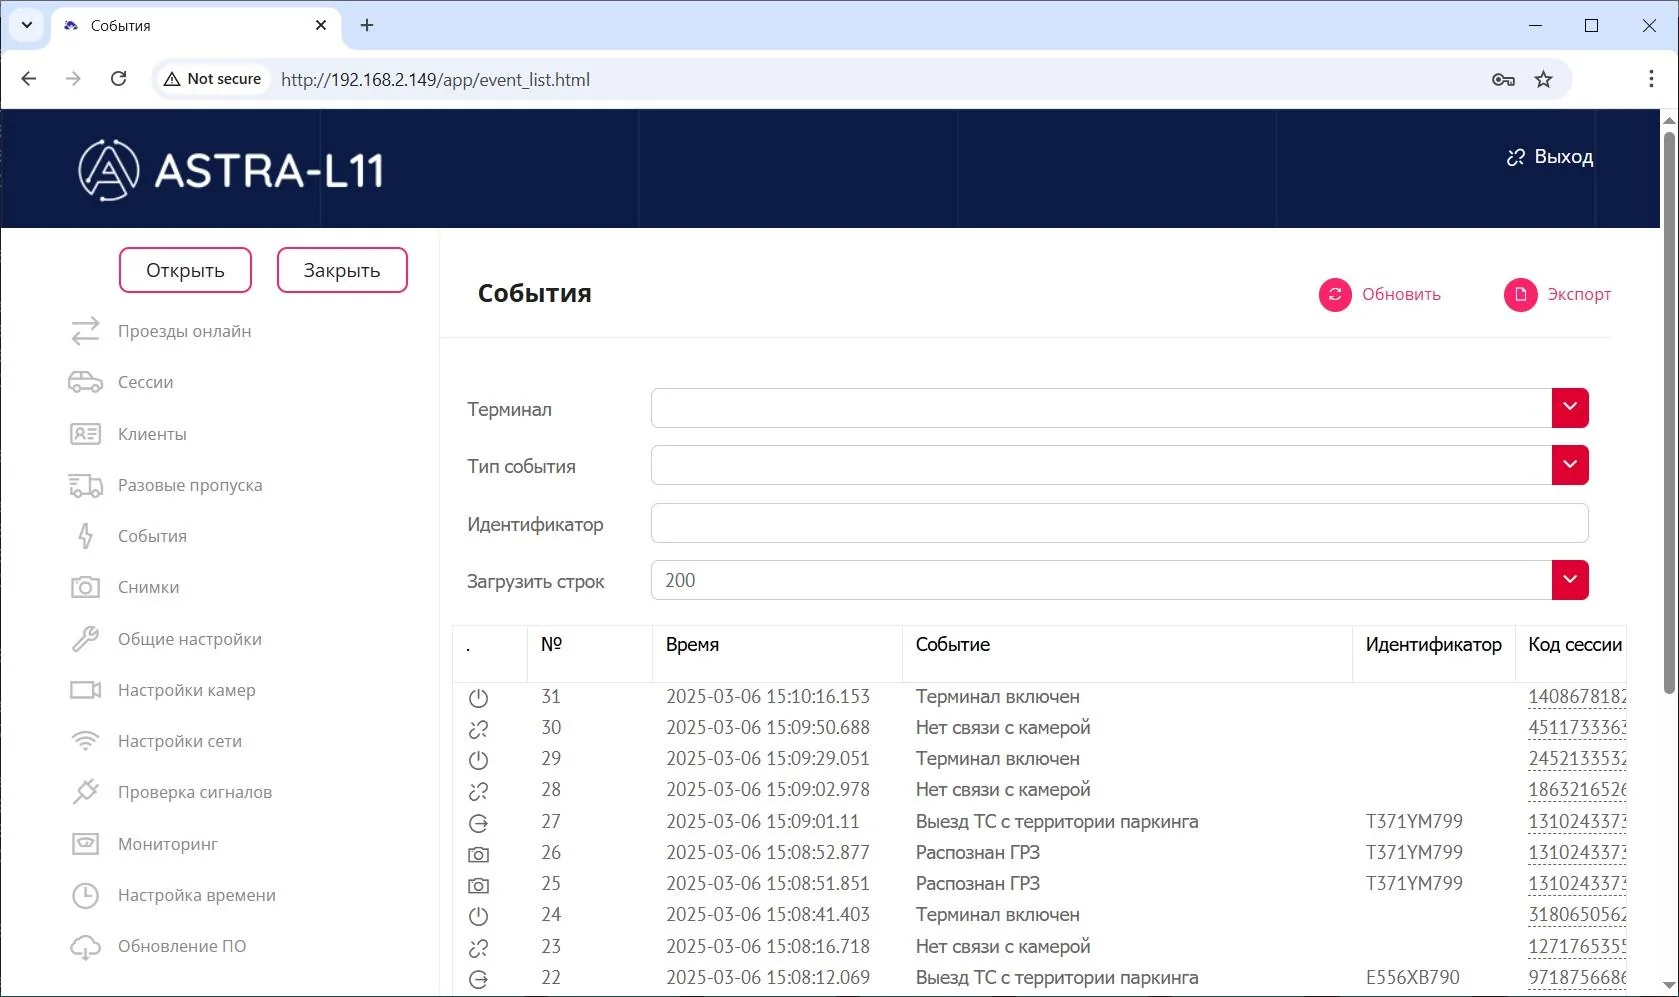Click the page vertical scrollbar

[x=1669, y=412]
